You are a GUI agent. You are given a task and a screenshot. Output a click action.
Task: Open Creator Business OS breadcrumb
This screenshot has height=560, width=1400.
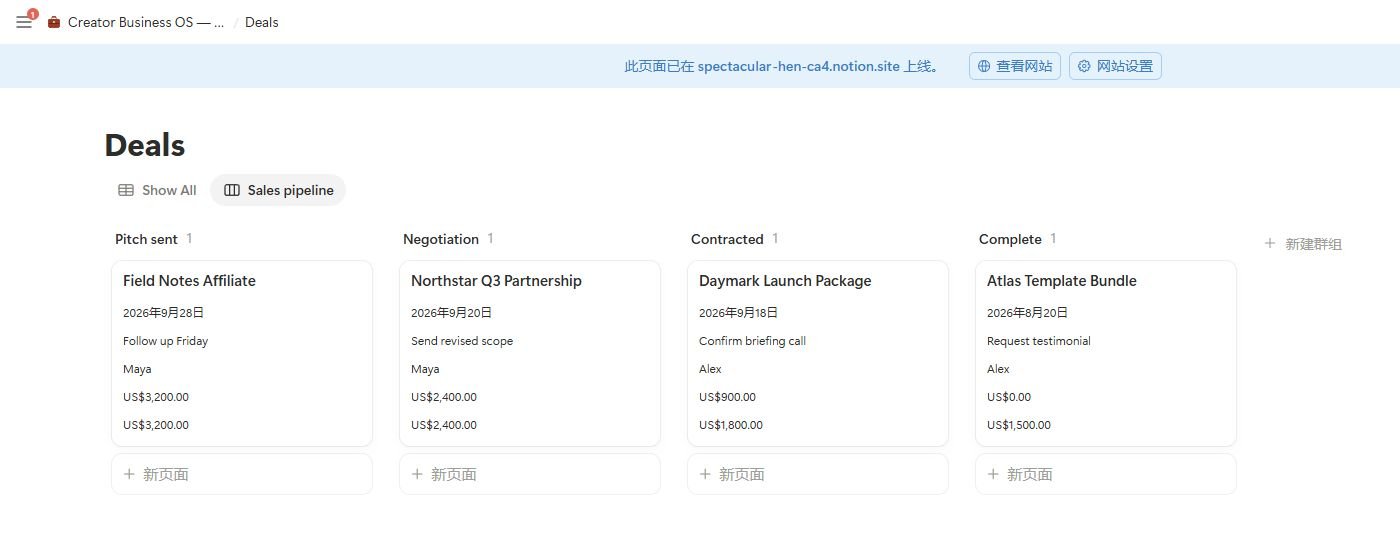pos(146,22)
